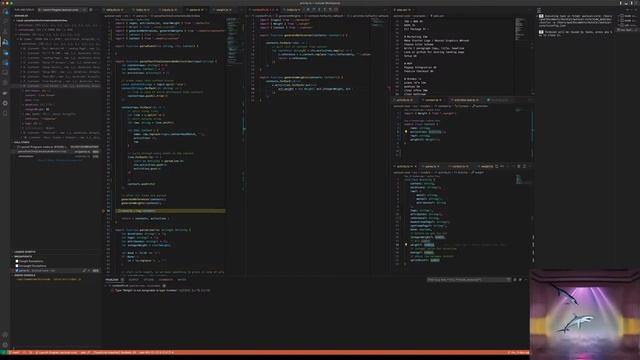
Task: Click the pencil edit icon on the parser.ts breakpoint
Action: tap(84, 271)
